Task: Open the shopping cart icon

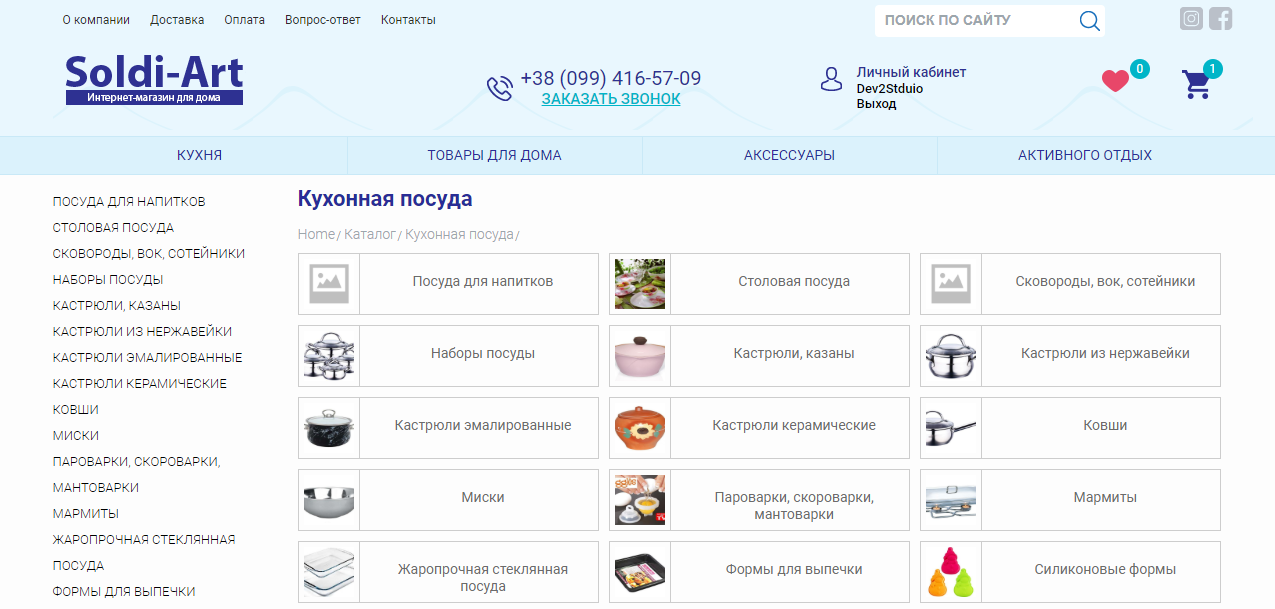Action: point(1196,84)
